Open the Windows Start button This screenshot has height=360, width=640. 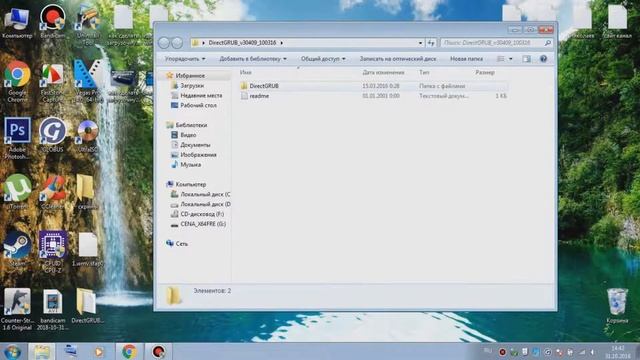[12, 351]
